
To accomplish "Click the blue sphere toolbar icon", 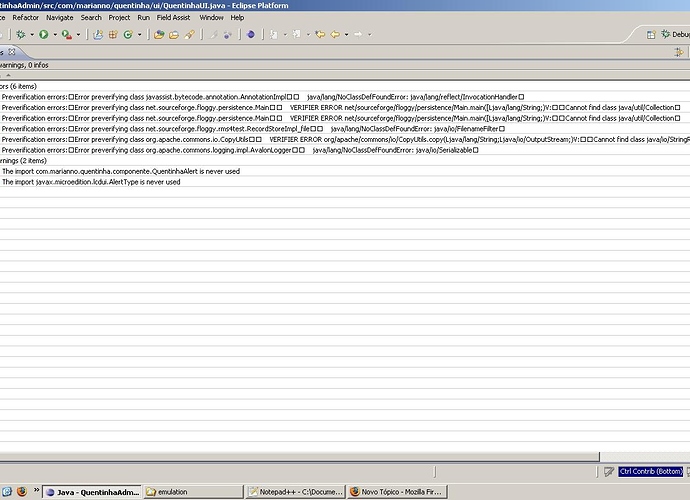I will point(251,34).
